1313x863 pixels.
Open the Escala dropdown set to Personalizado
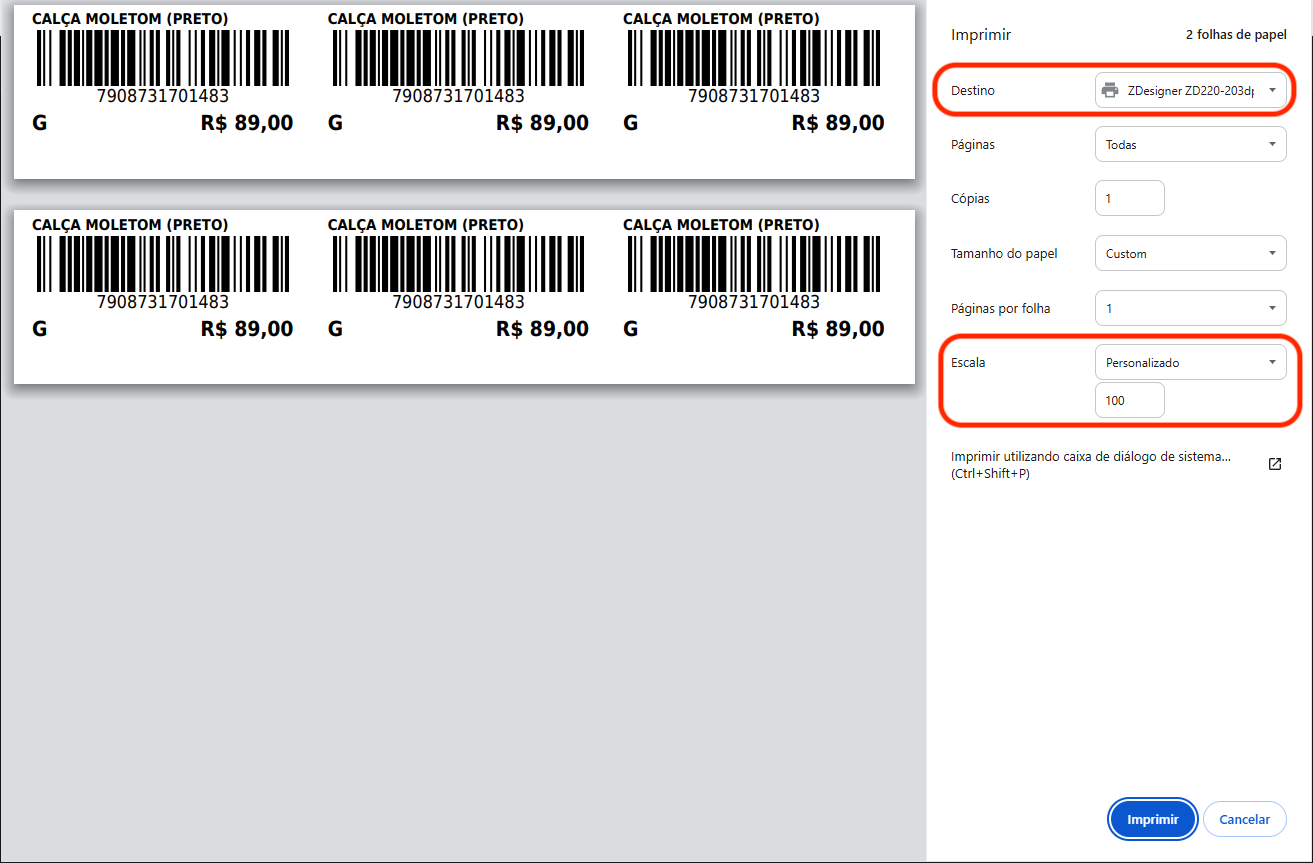(1190, 363)
